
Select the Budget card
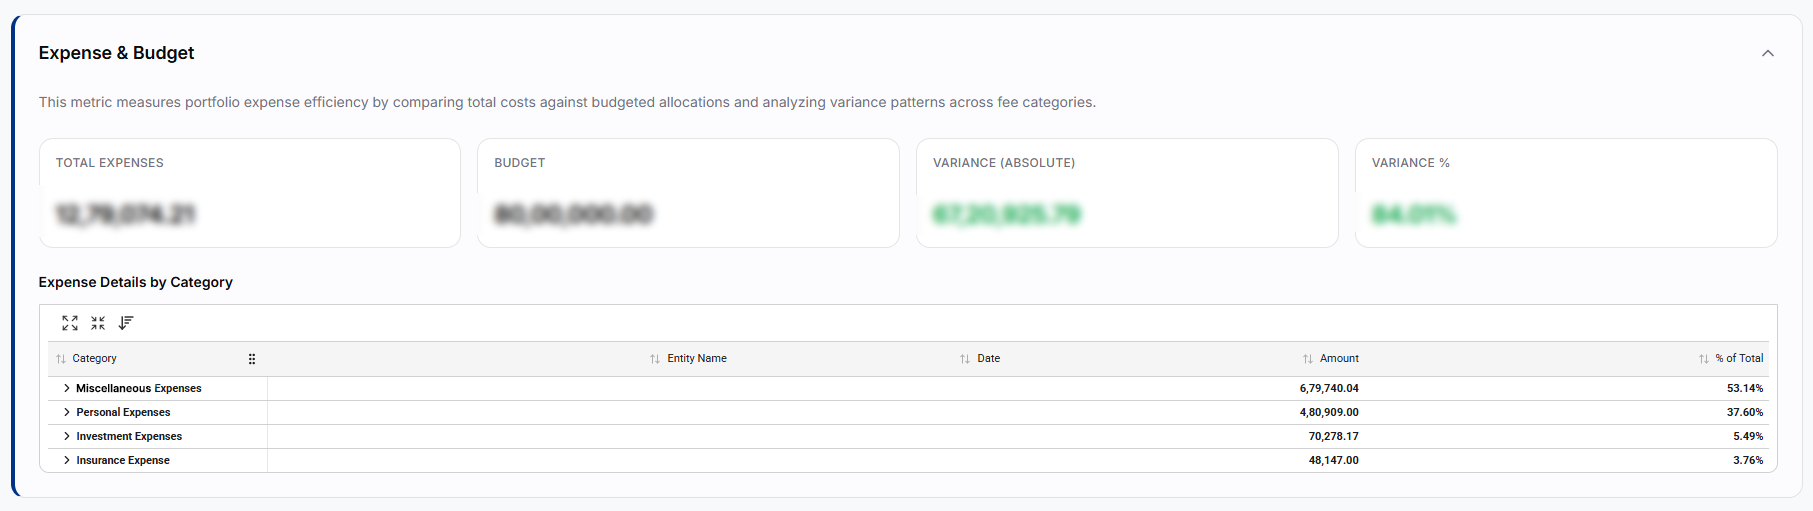click(688, 193)
